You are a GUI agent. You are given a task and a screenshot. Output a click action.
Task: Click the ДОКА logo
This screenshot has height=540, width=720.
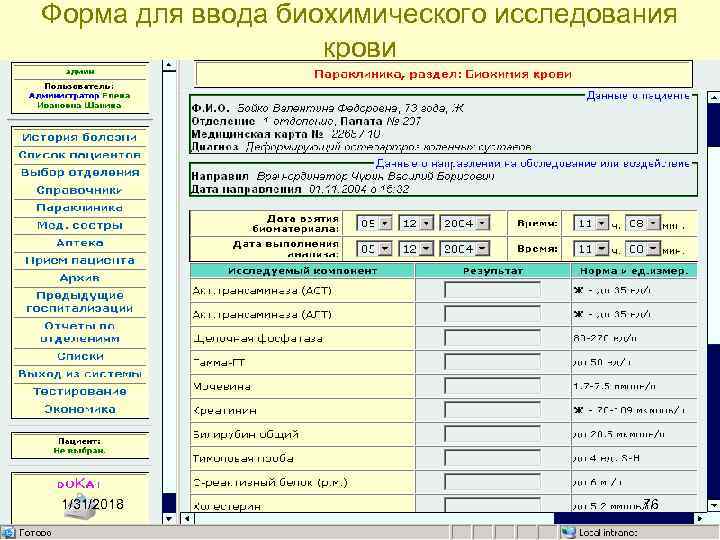(79, 484)
